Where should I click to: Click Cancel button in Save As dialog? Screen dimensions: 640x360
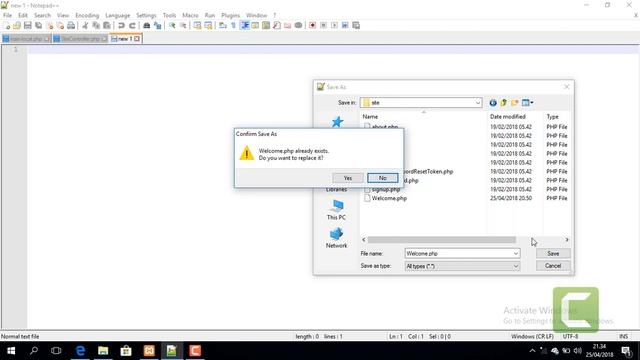(x=553, y=266)
